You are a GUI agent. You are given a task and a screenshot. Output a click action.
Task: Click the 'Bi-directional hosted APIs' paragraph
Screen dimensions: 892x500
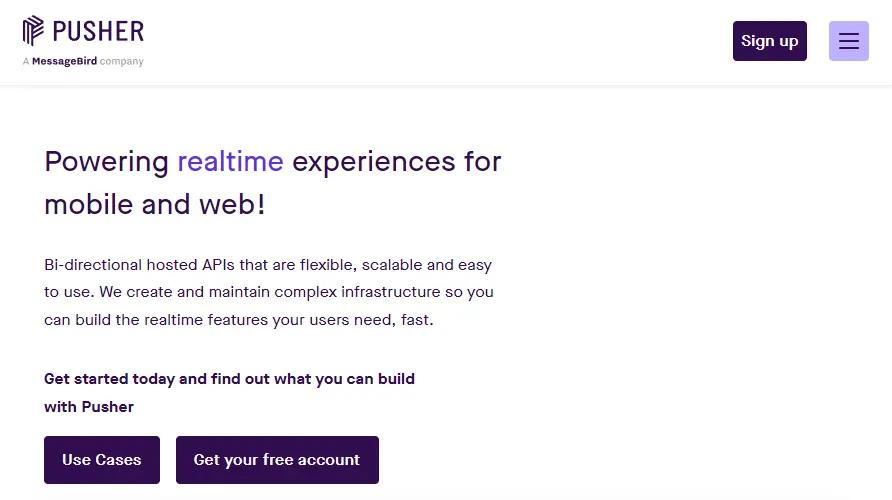click(269, 292)
